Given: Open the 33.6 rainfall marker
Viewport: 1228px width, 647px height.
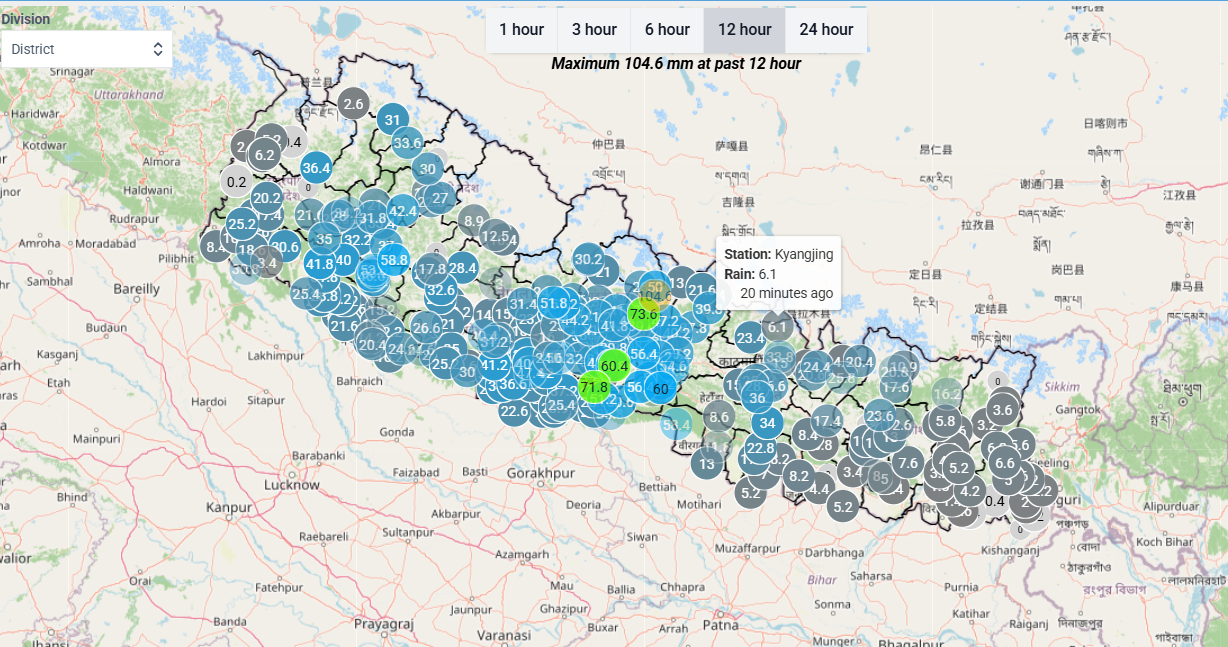Looking at the screenshot, I should (408, 142).
